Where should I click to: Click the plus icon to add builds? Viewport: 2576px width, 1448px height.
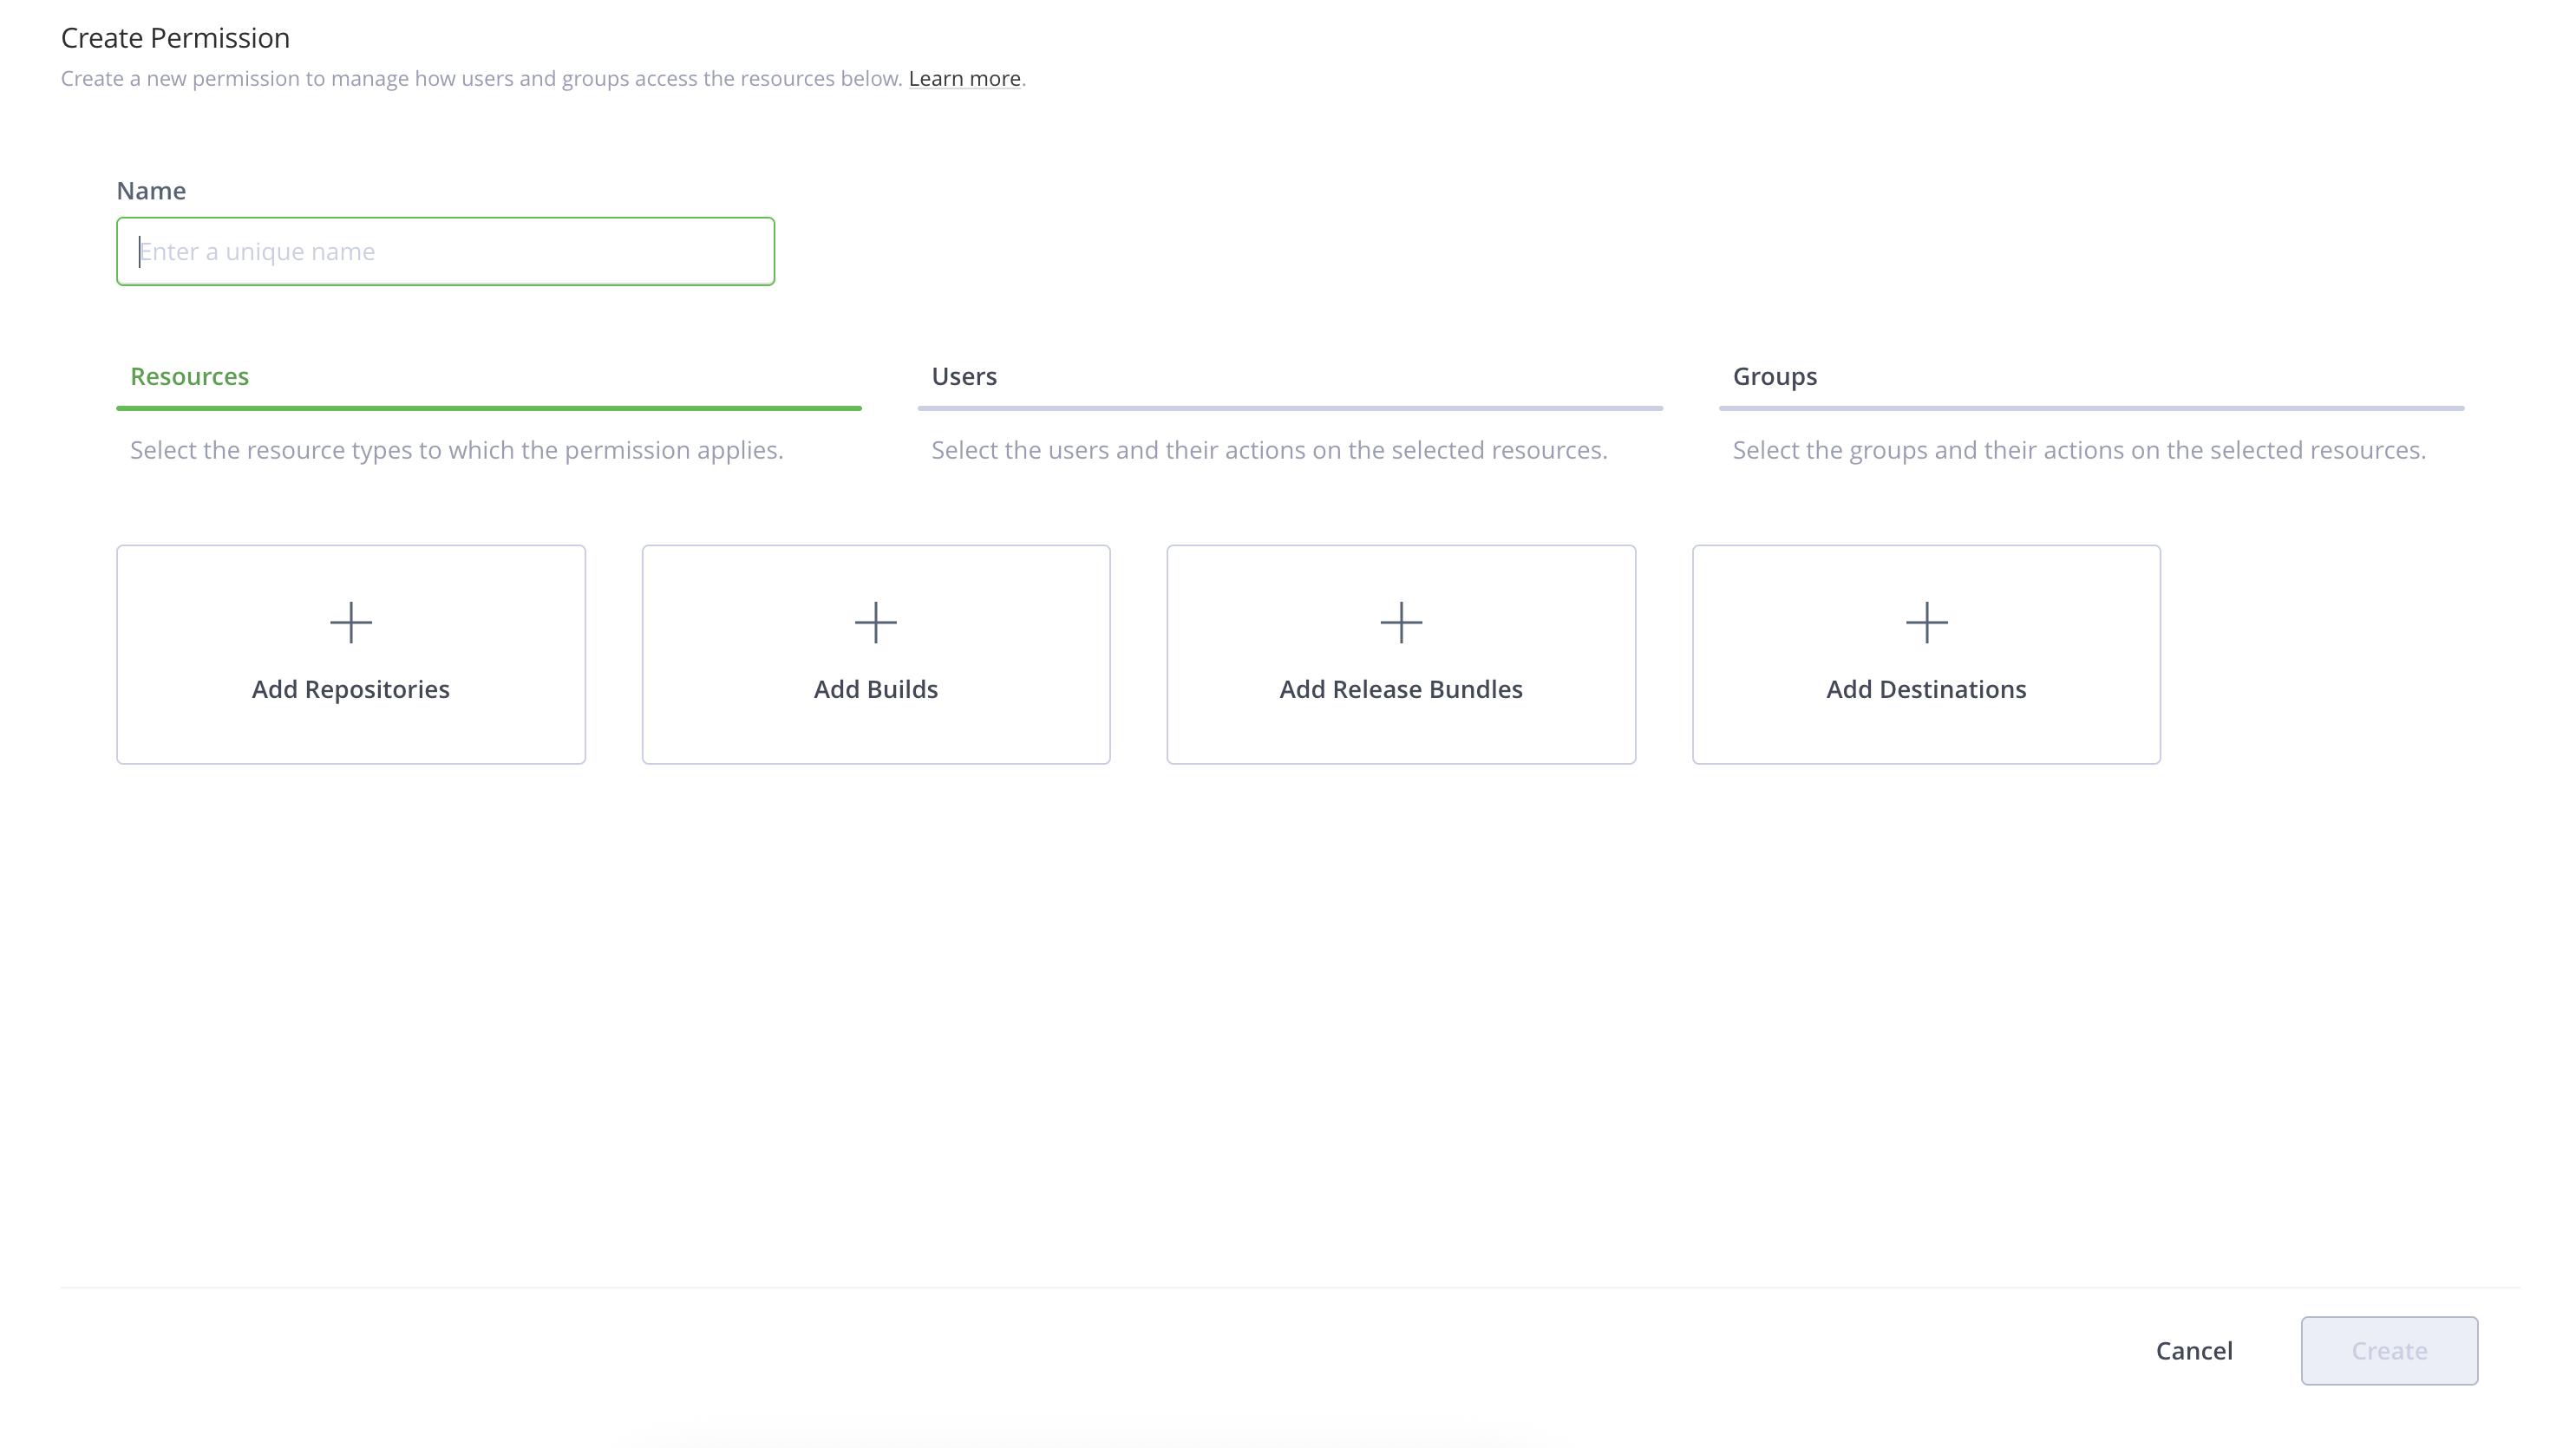[x=875, y=622]
